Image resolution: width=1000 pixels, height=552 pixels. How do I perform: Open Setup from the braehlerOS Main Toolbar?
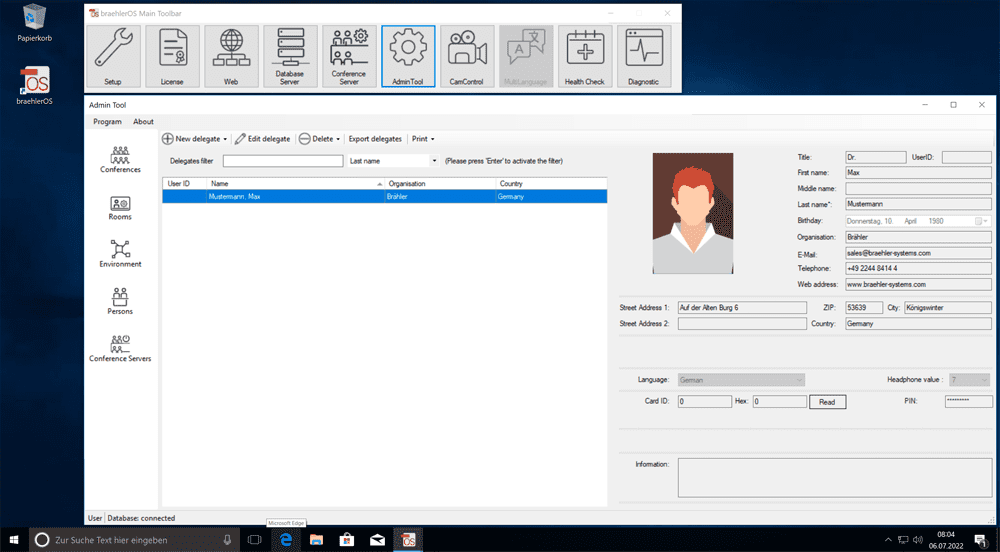point(114,56)
